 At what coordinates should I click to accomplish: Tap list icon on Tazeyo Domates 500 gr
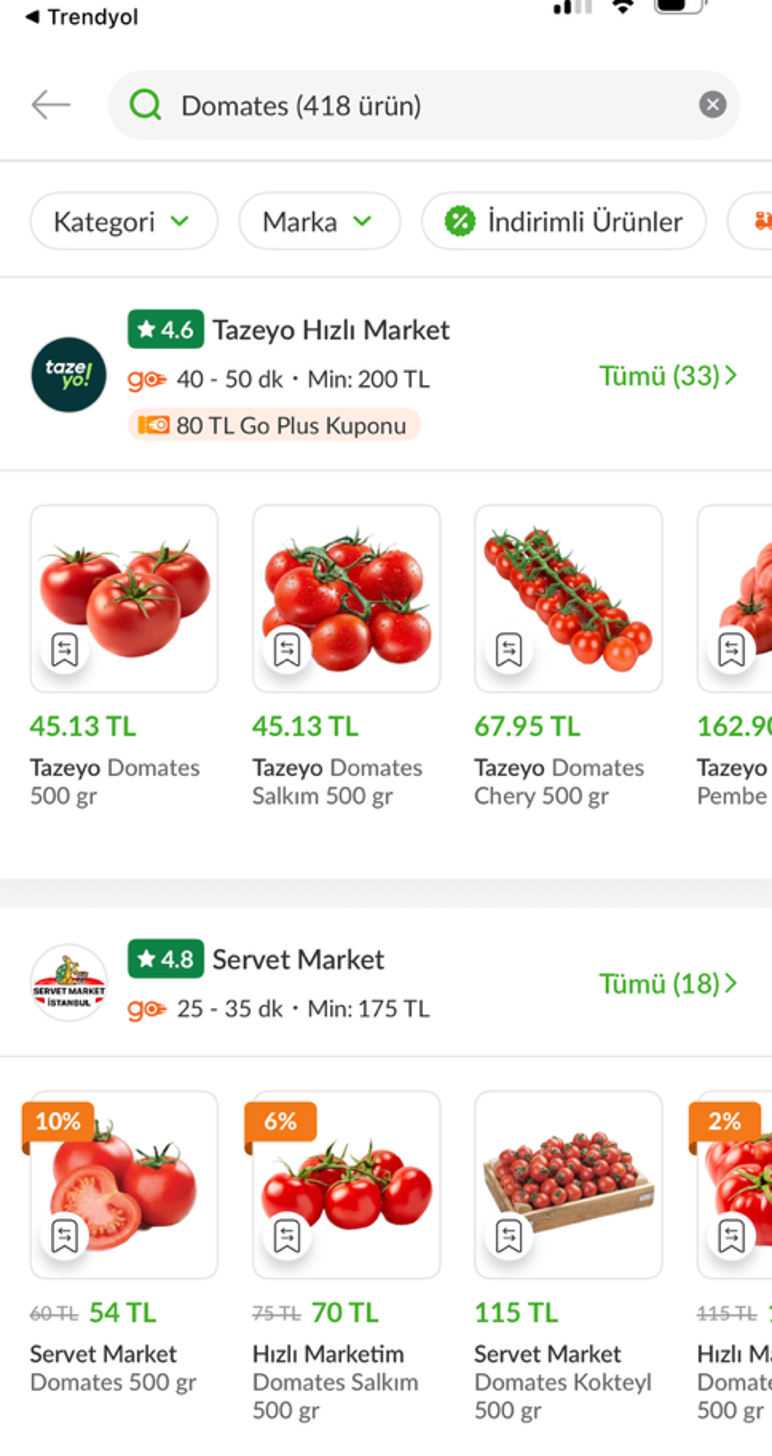[65, 650]
